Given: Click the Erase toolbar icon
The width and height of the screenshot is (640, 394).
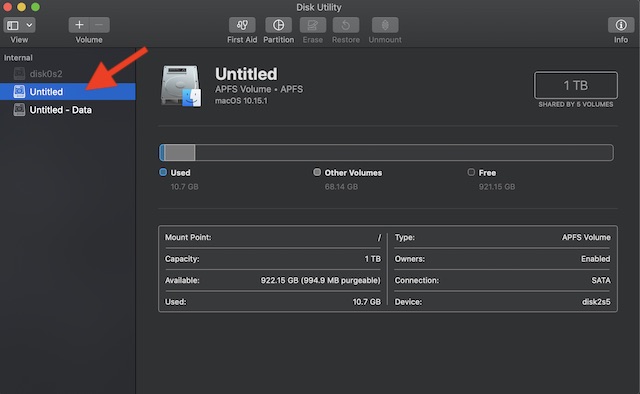Looking at the screenshot, I should tap(313, 25).
